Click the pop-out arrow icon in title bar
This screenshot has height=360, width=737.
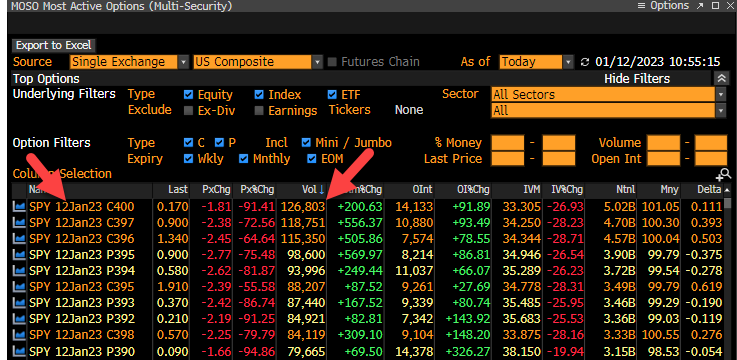click(700, 6)
